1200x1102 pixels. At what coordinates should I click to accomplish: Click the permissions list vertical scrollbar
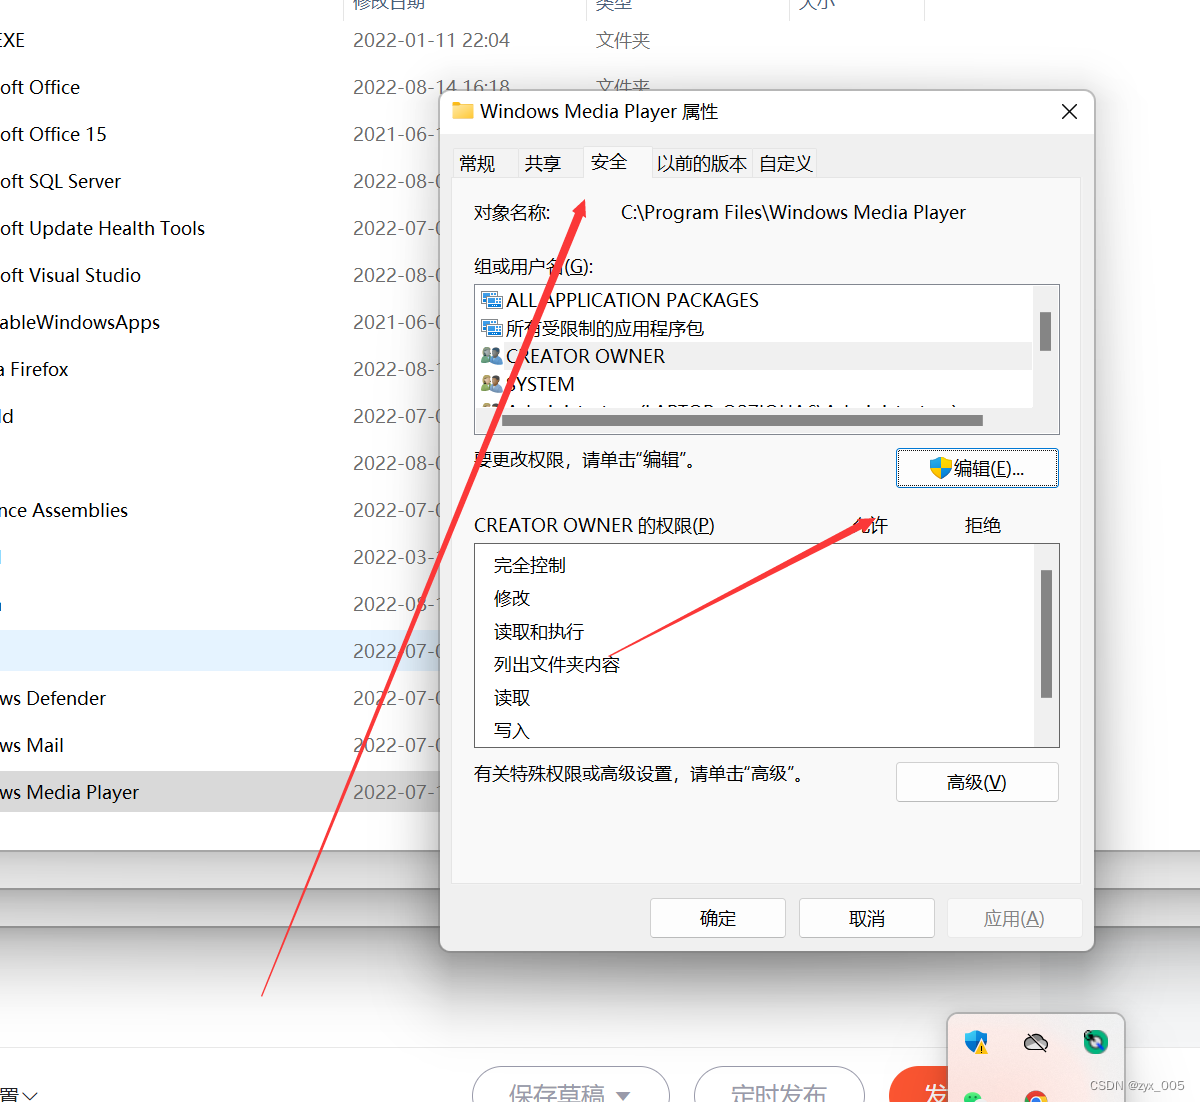click(x=1046, y=633)
